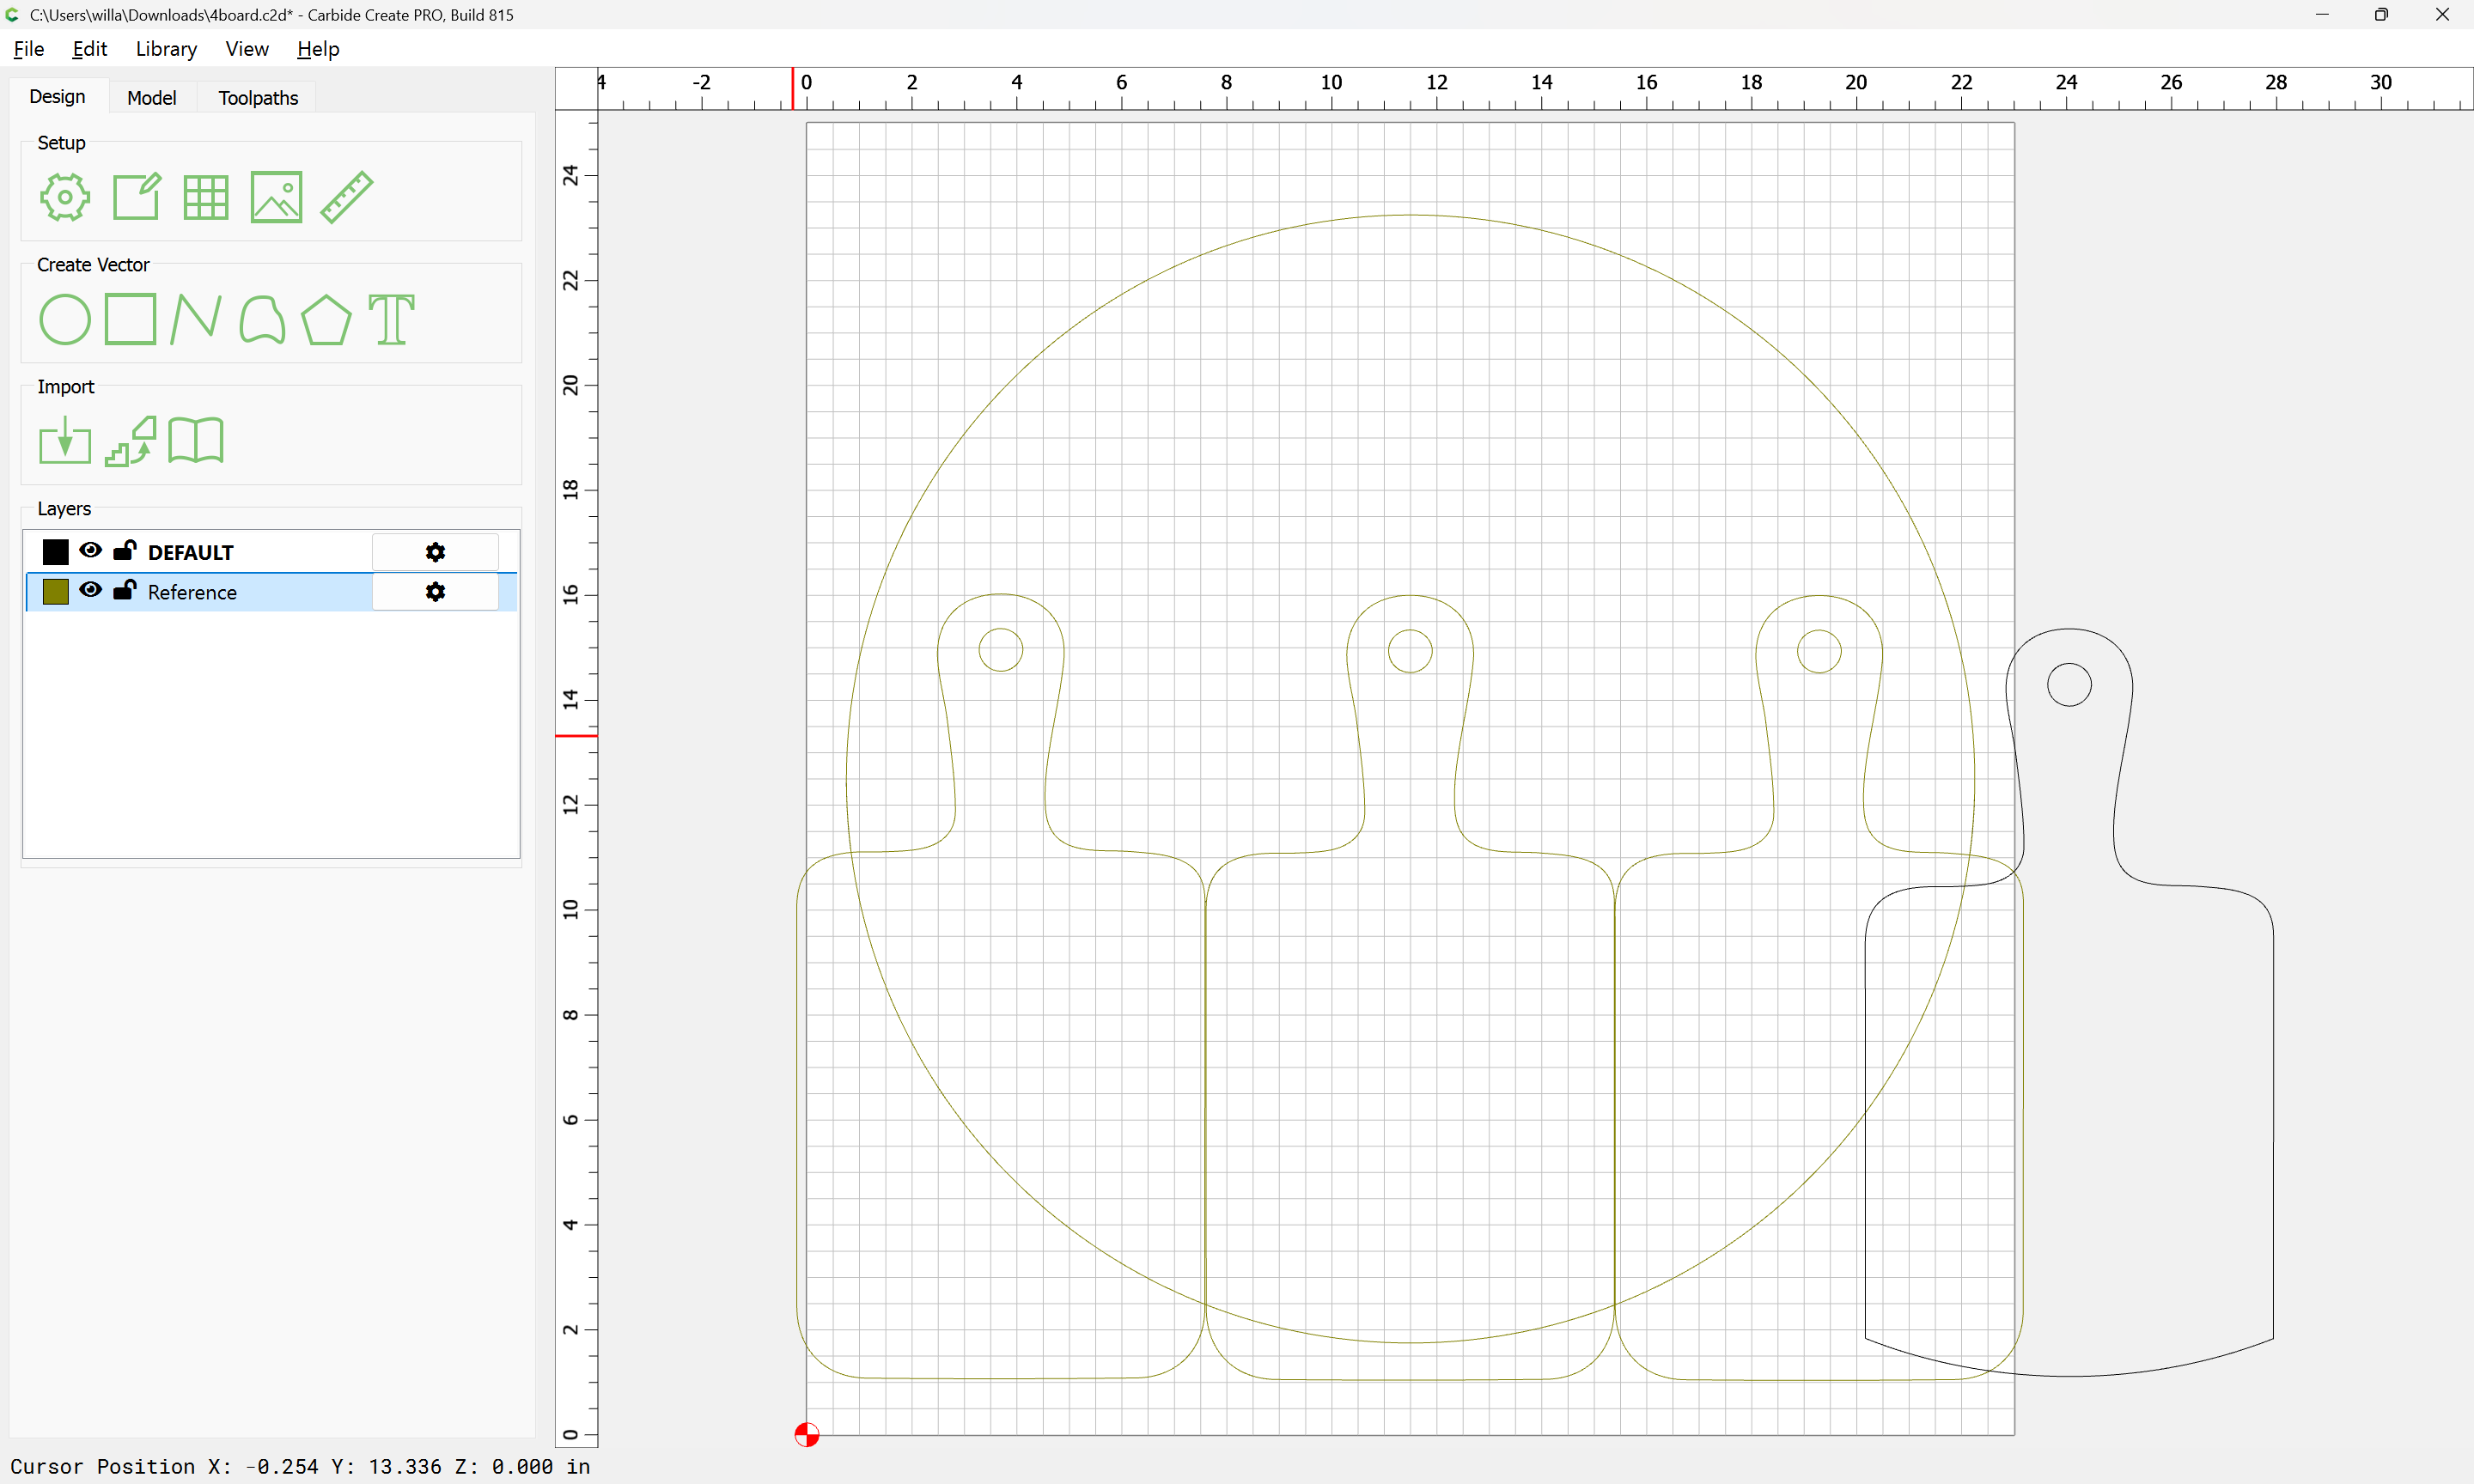
Task: Open the Help menu
Action: pyautogui.click(x=318, y=49)
